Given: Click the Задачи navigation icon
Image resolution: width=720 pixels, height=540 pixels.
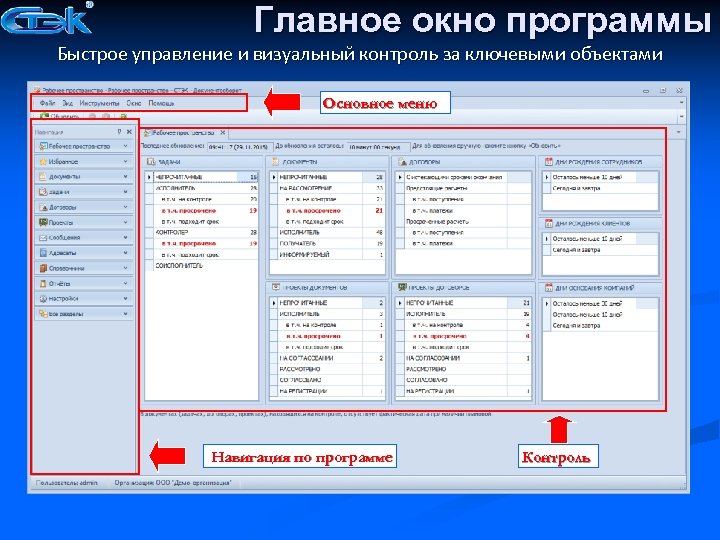Looking at the screenshot, I should point(43,192).
